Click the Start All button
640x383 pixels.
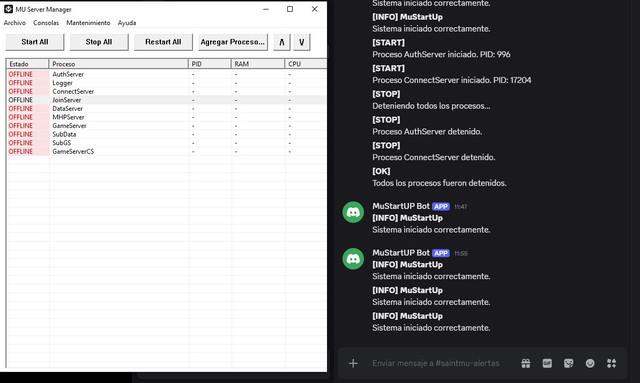pyautogui.click(x=35, y=42)
